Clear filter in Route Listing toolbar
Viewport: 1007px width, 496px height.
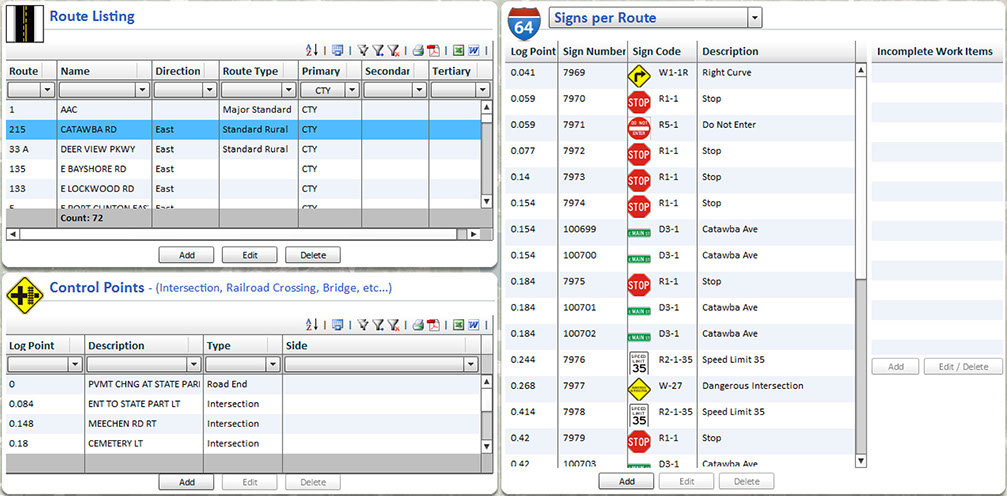pyautogui.click(x=396, y=49)
